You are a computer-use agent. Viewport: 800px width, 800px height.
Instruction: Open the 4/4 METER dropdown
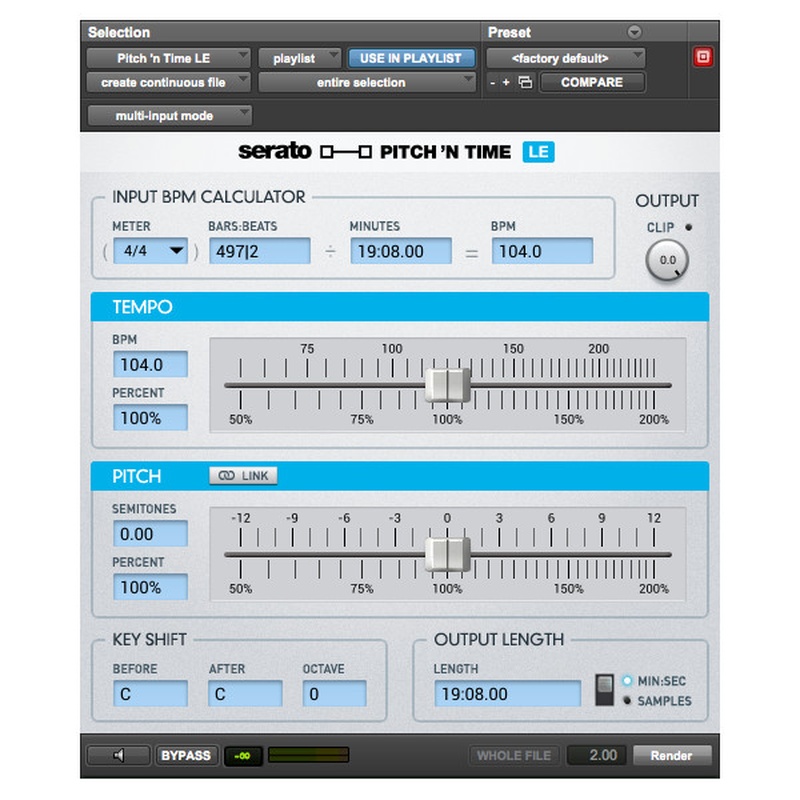(x=150, y=251)
